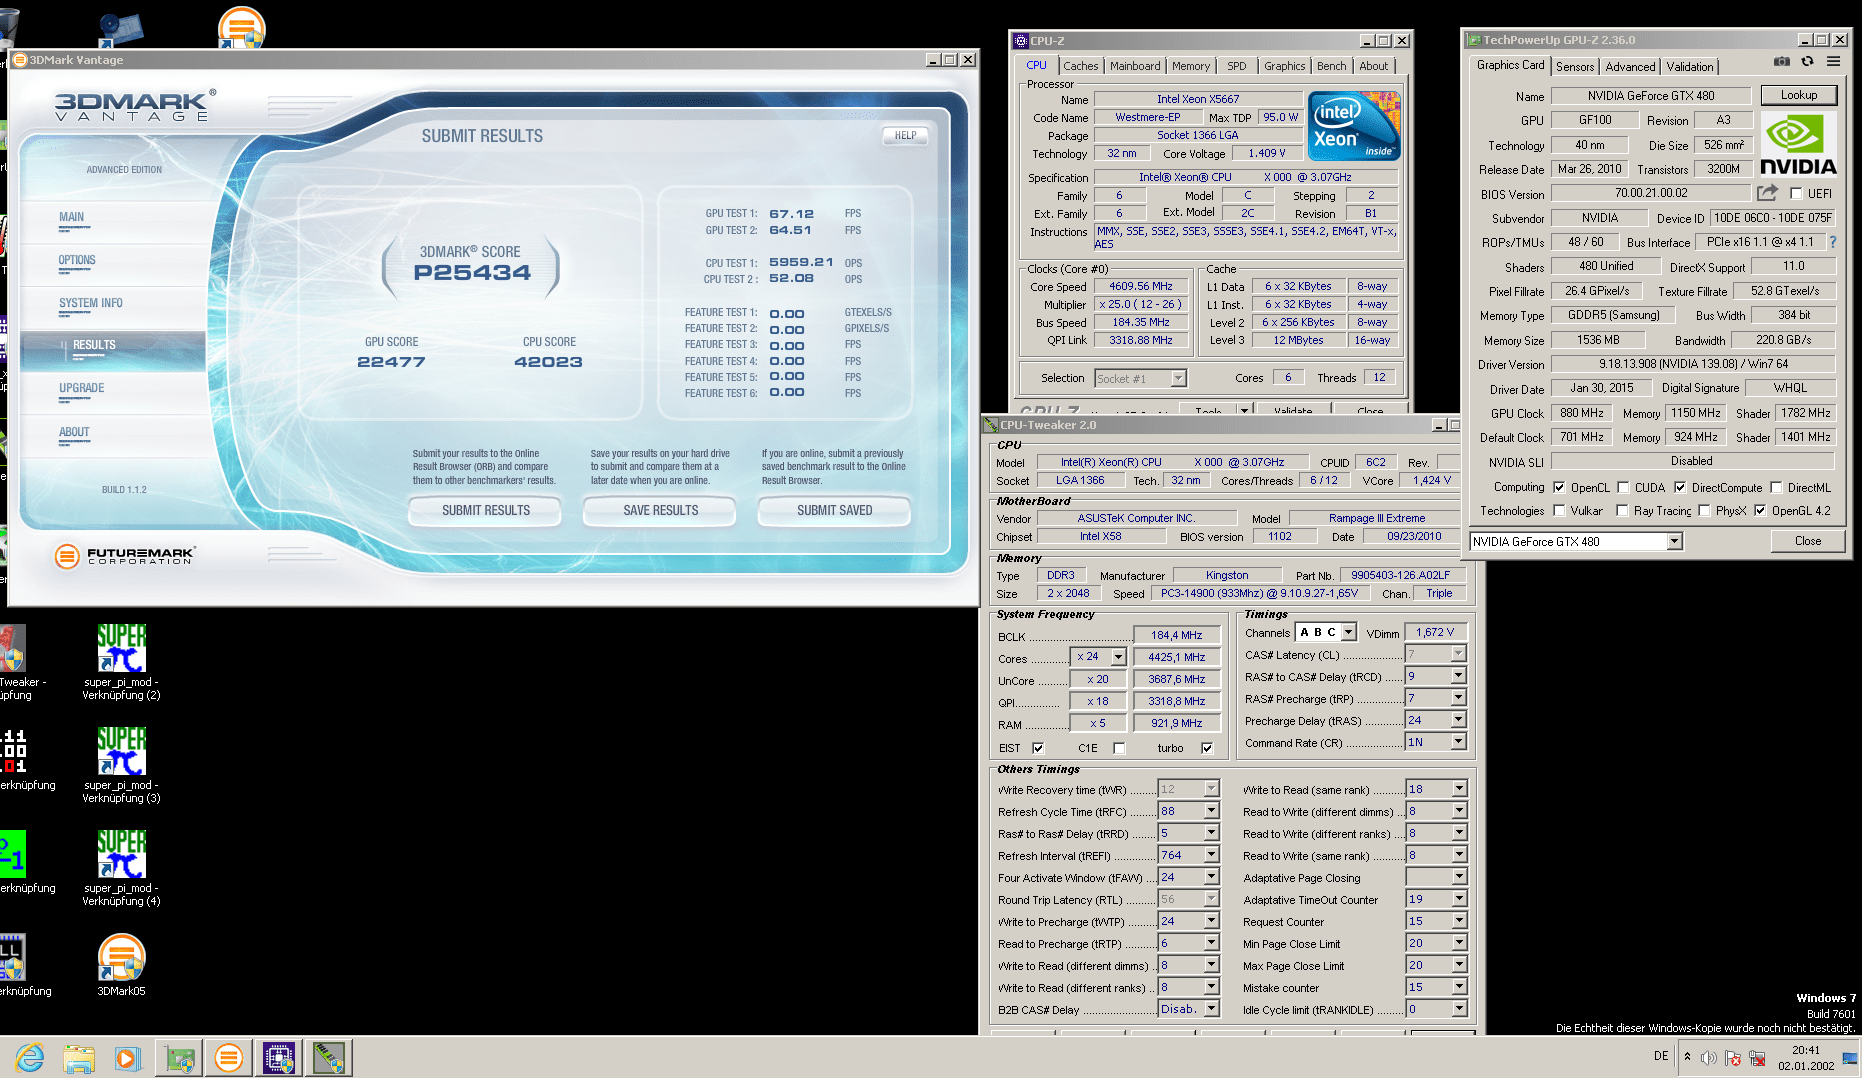Toggle the C1E checkbox in CPU-Tweaker

click(x=1119, y=748)
